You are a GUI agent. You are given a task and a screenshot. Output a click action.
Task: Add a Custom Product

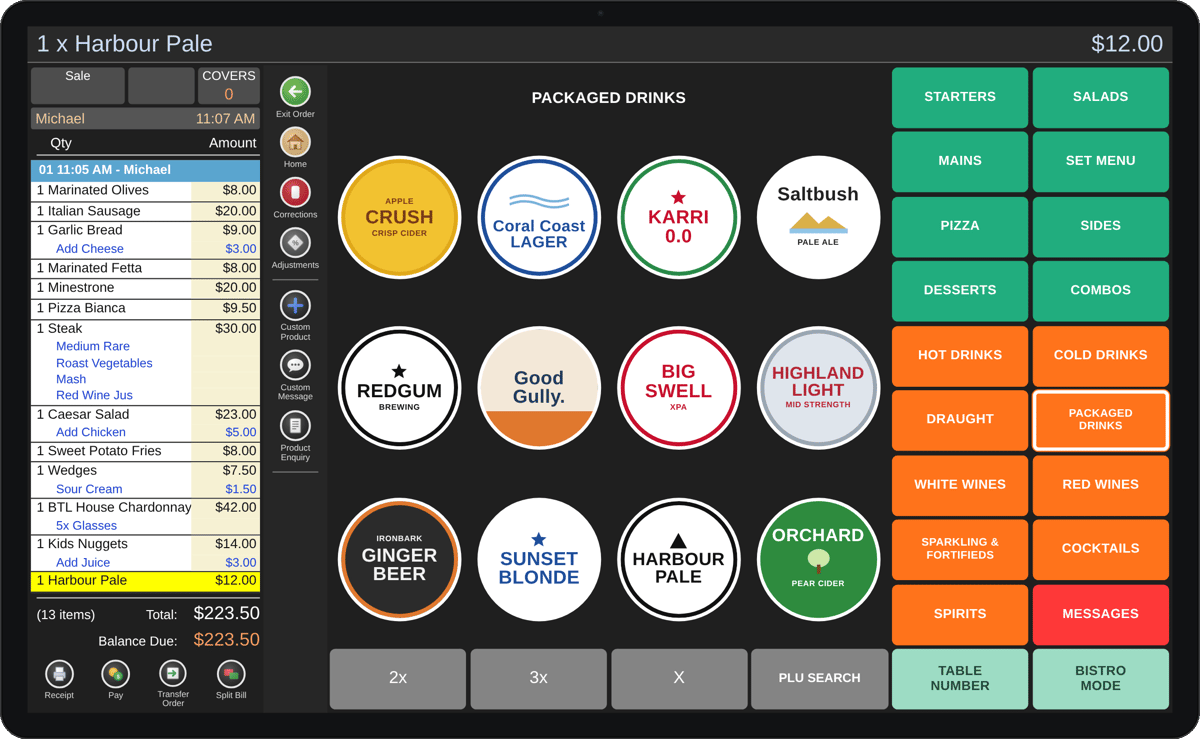point(295,305)
